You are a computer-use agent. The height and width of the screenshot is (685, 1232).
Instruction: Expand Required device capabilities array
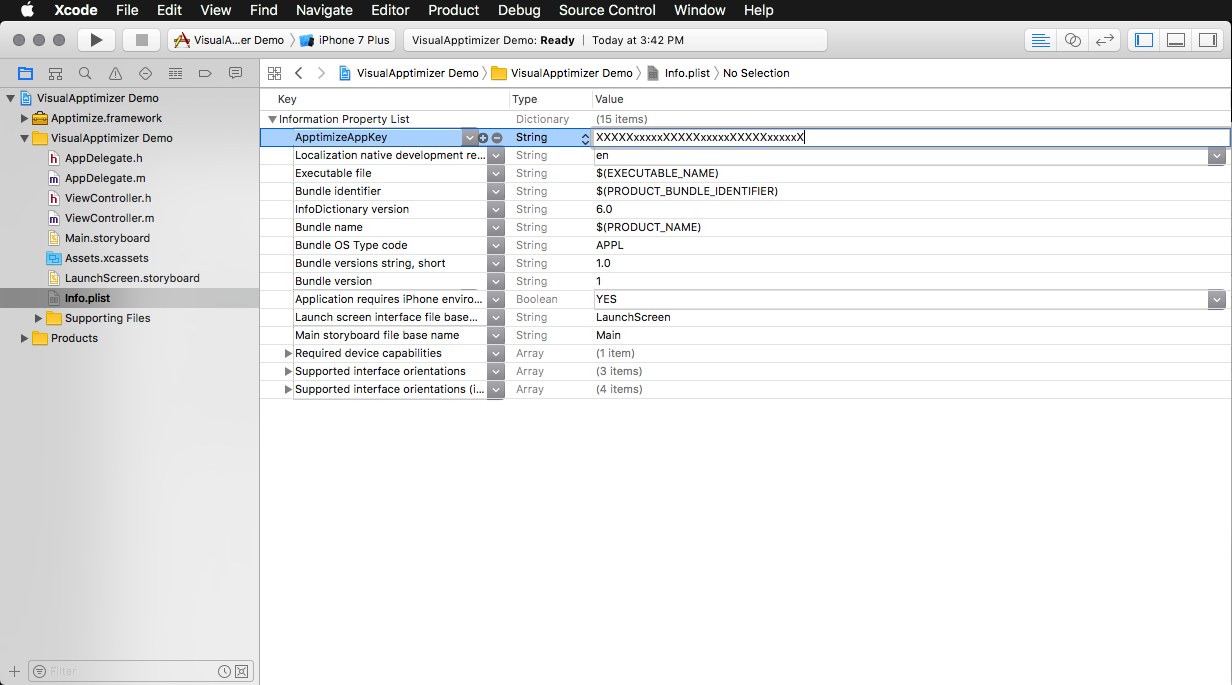coord(288,353)
